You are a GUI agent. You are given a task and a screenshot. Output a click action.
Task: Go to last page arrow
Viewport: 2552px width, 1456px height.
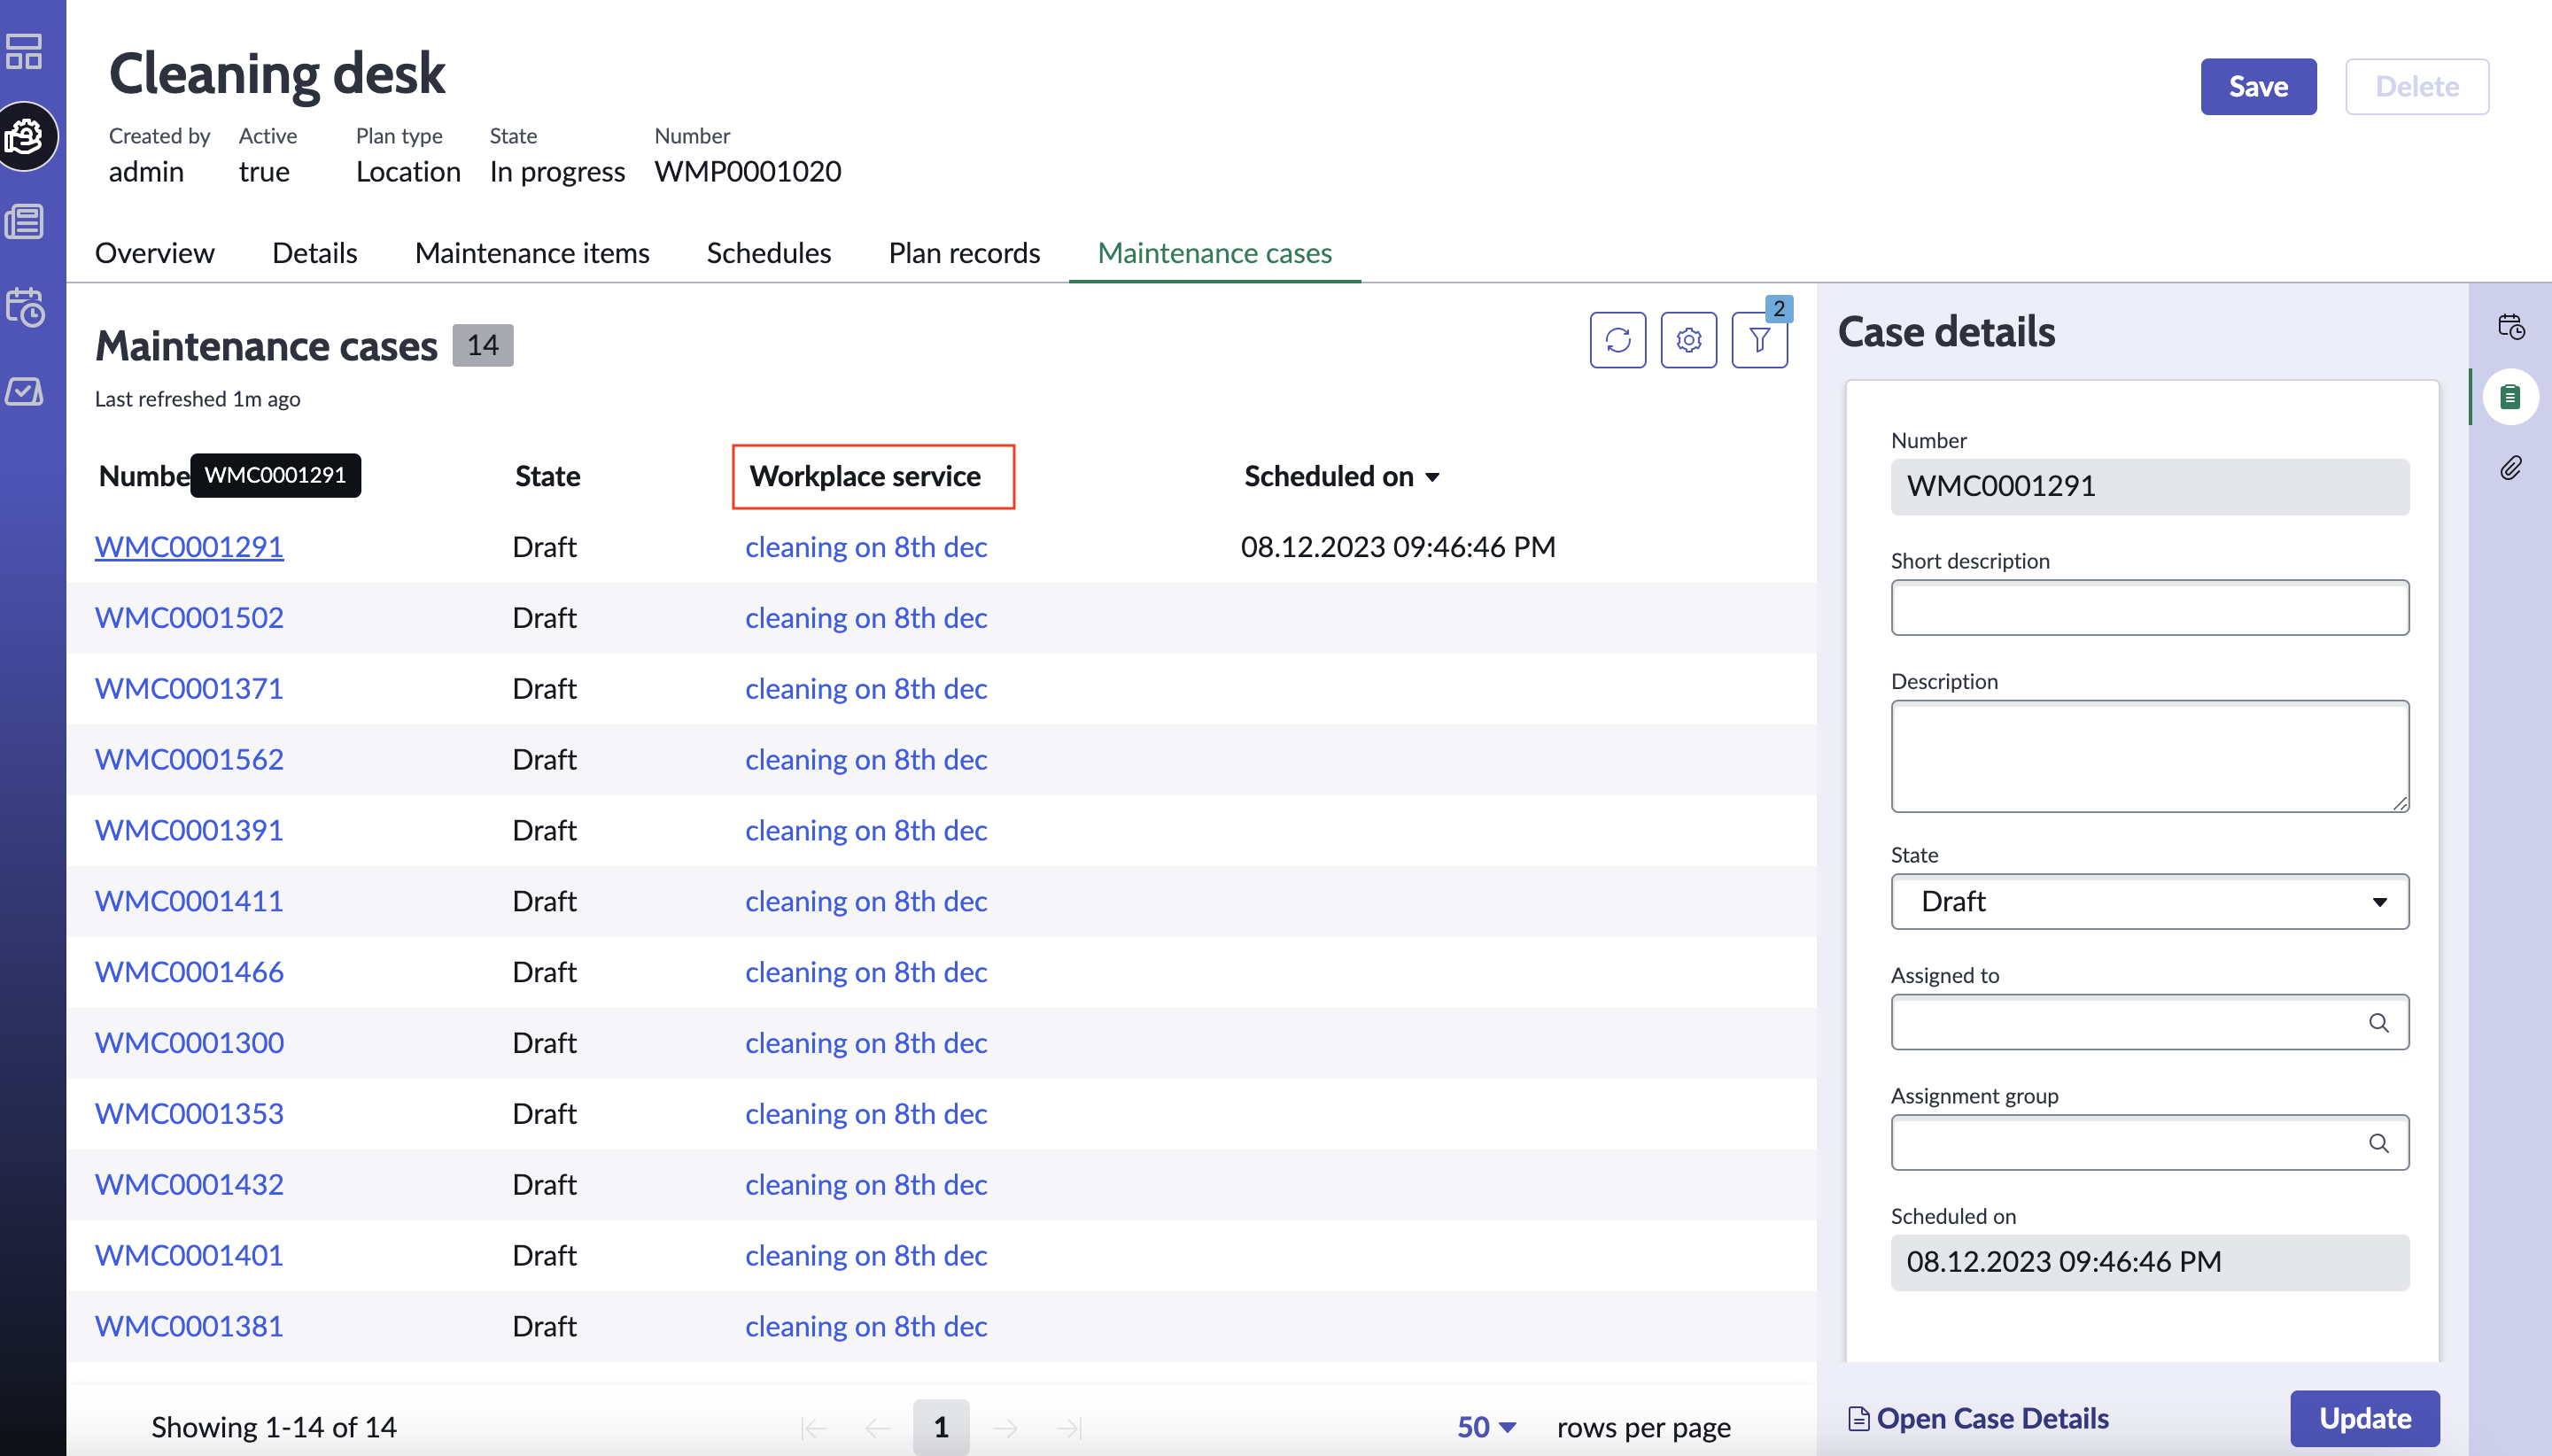point(1069,1427)
